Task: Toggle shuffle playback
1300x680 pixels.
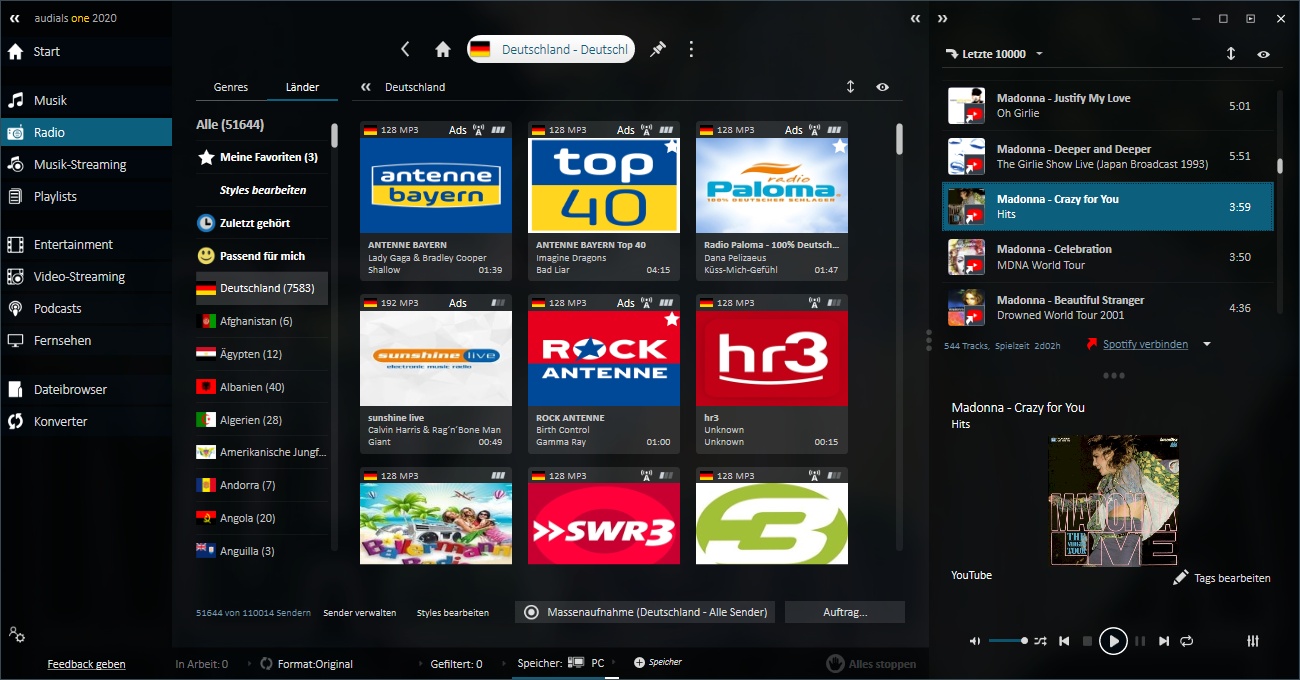Action: pos(1040,641)
